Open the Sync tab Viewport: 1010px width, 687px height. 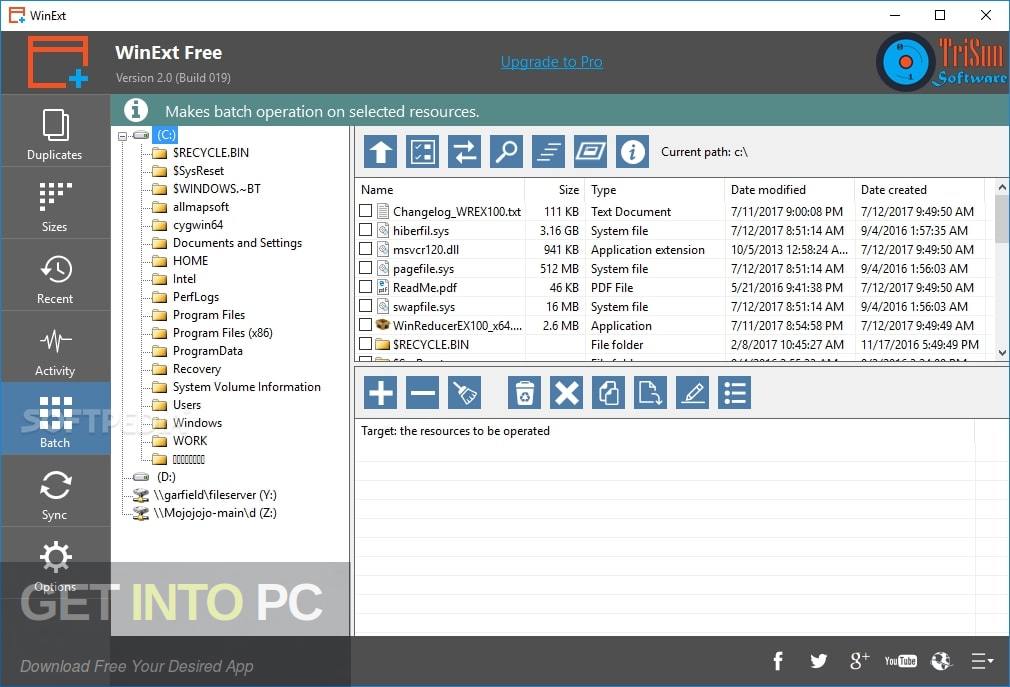tap(55, 491)
